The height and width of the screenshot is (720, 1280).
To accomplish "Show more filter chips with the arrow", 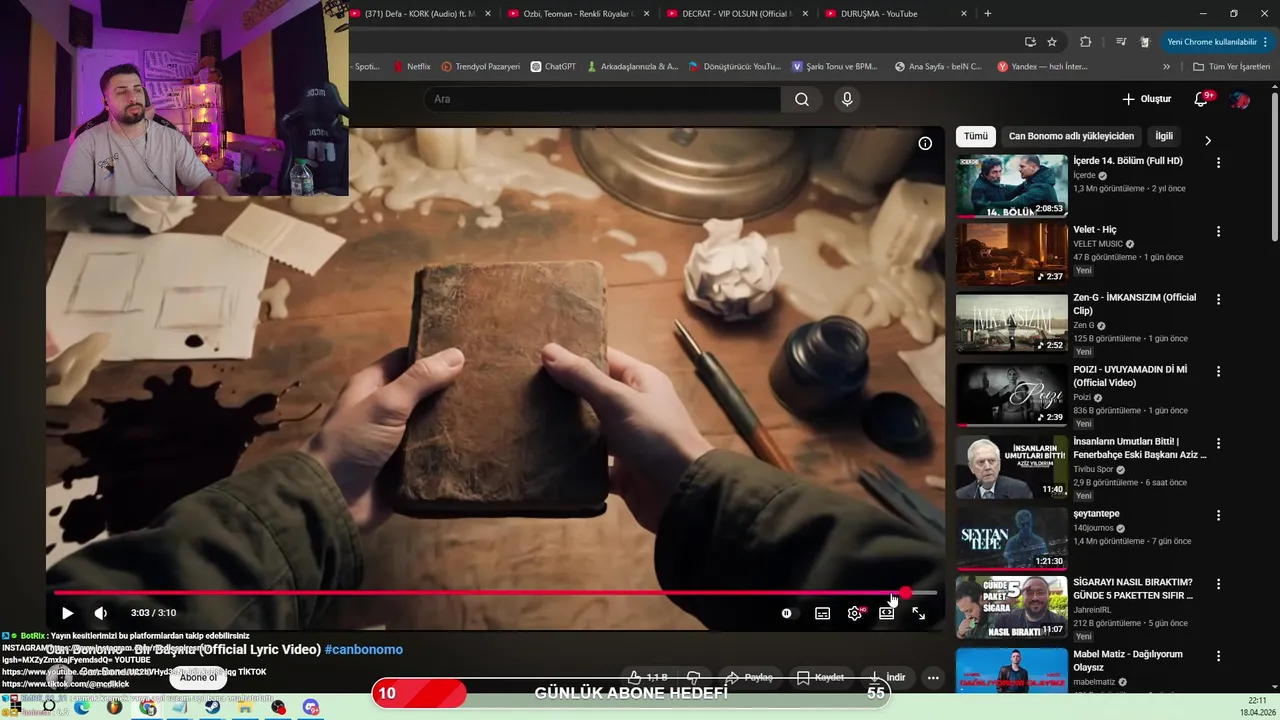I will pos(1207,141).
